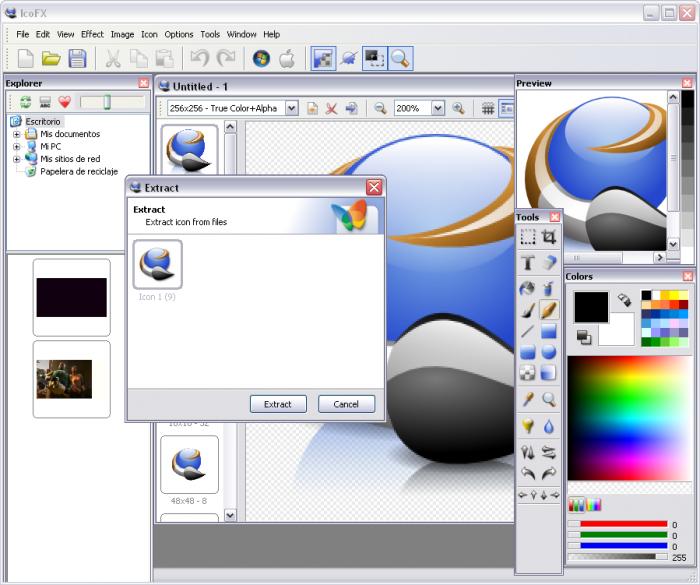Click the Extract button in dialog

pyautogui.click(x=277, y=404)
